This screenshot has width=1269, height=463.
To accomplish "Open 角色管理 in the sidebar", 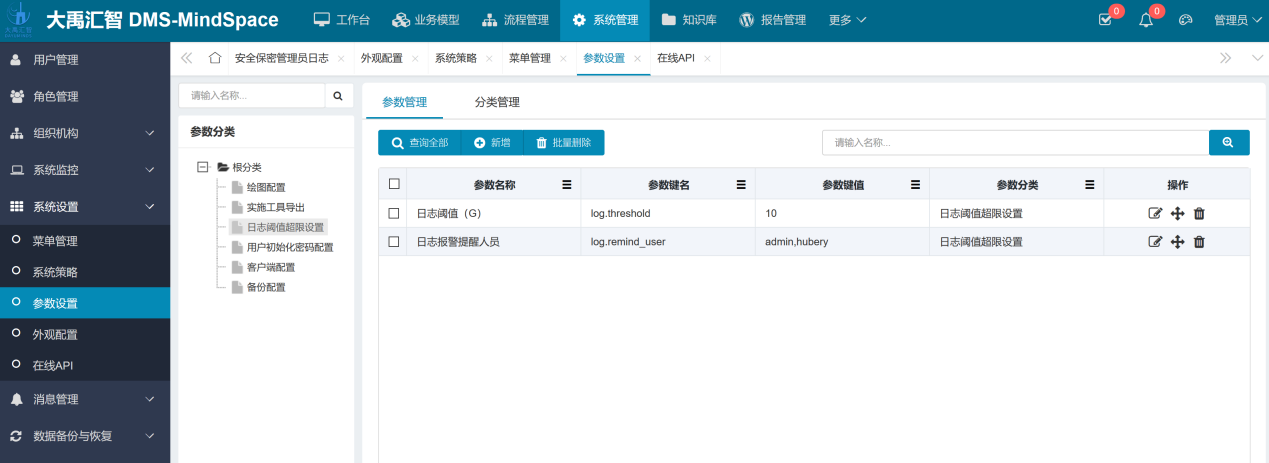I will 85,97.
